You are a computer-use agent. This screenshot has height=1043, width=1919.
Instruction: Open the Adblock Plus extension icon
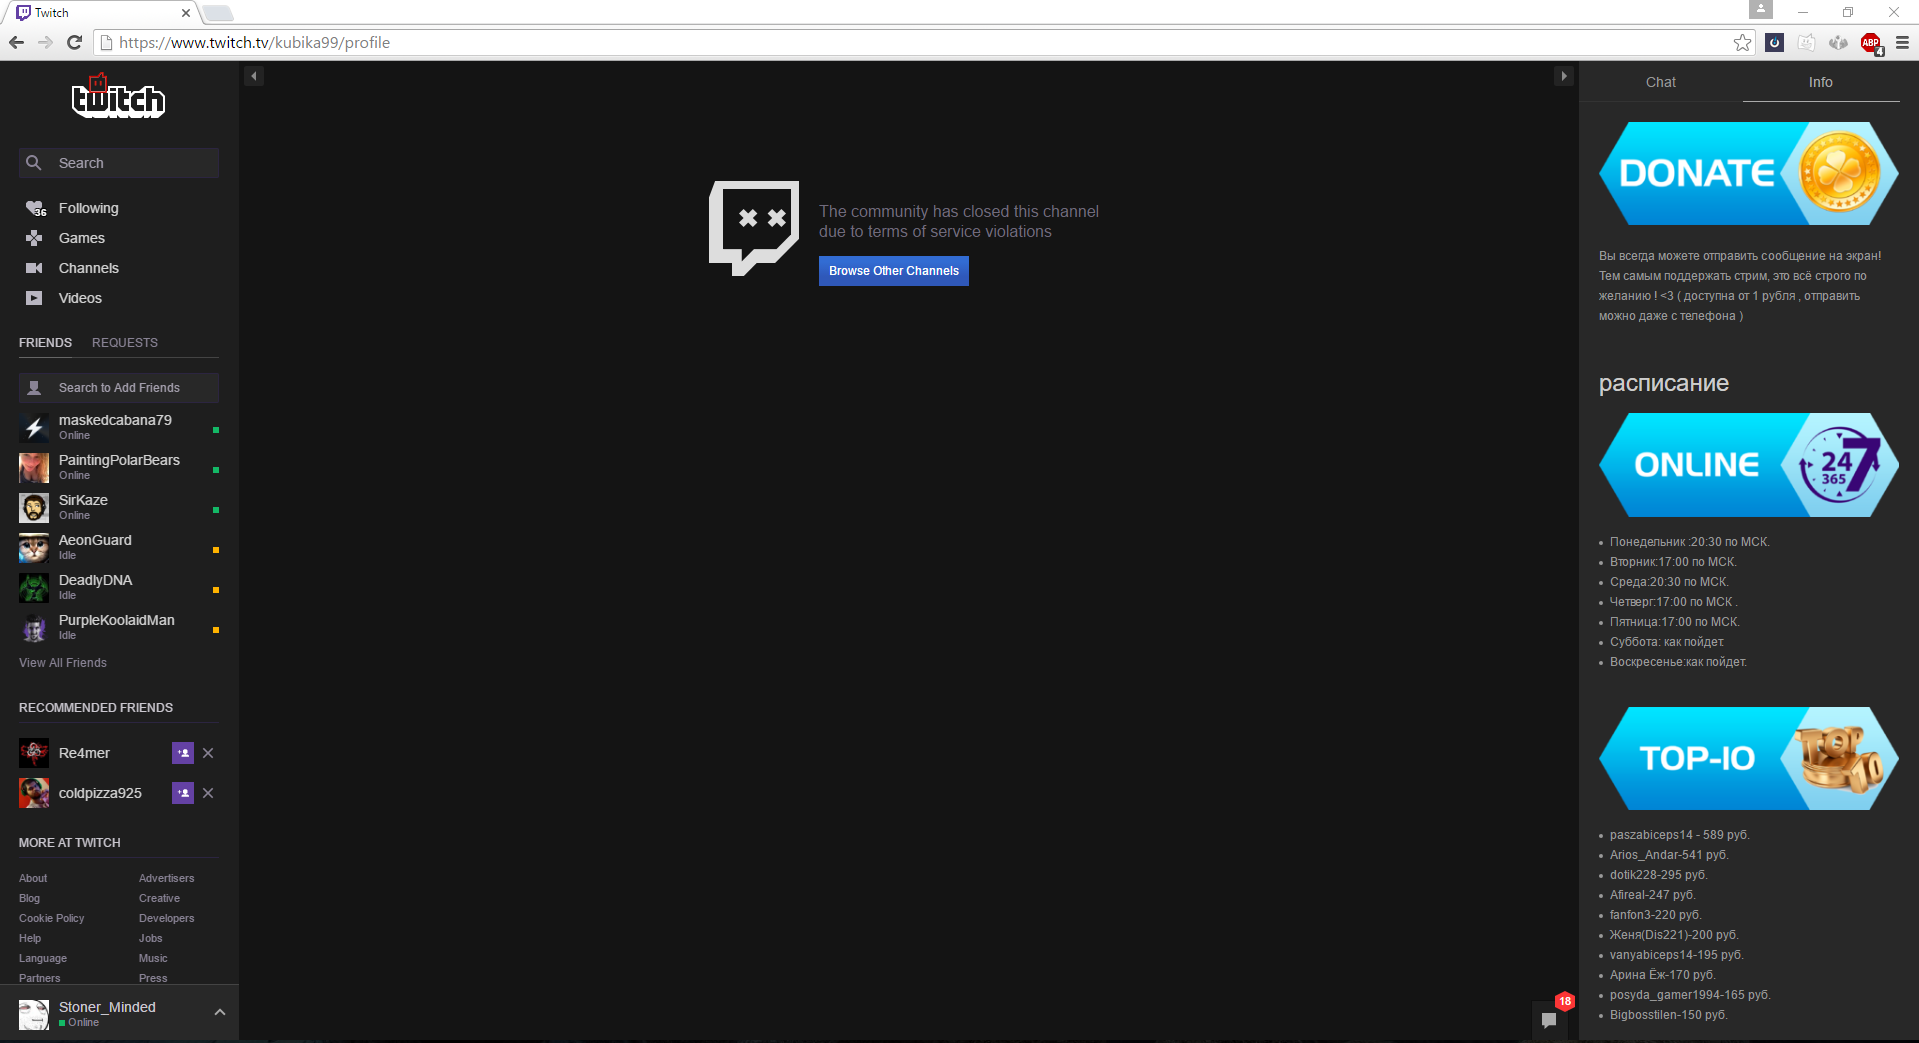coord(1871,42)
